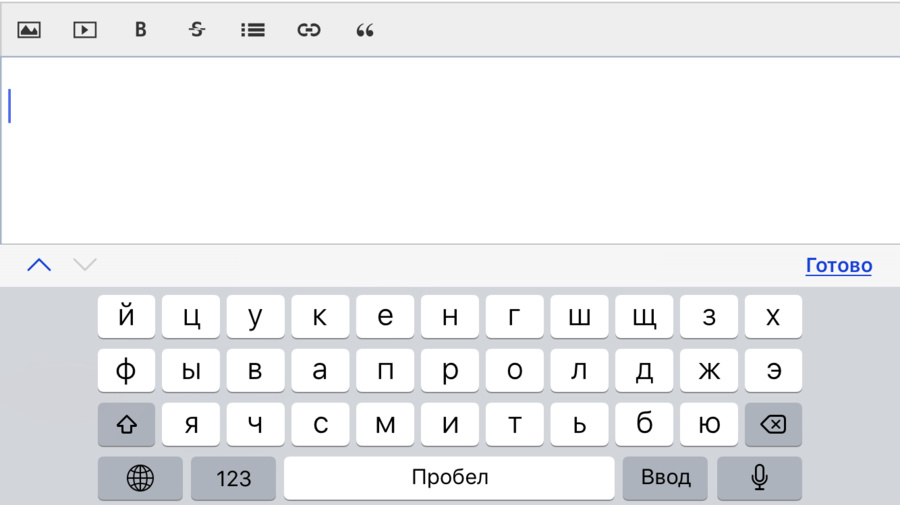This screenshot has height=505, width=900.
Task: Tap the ы key
Action: click(x=191, y=370)
